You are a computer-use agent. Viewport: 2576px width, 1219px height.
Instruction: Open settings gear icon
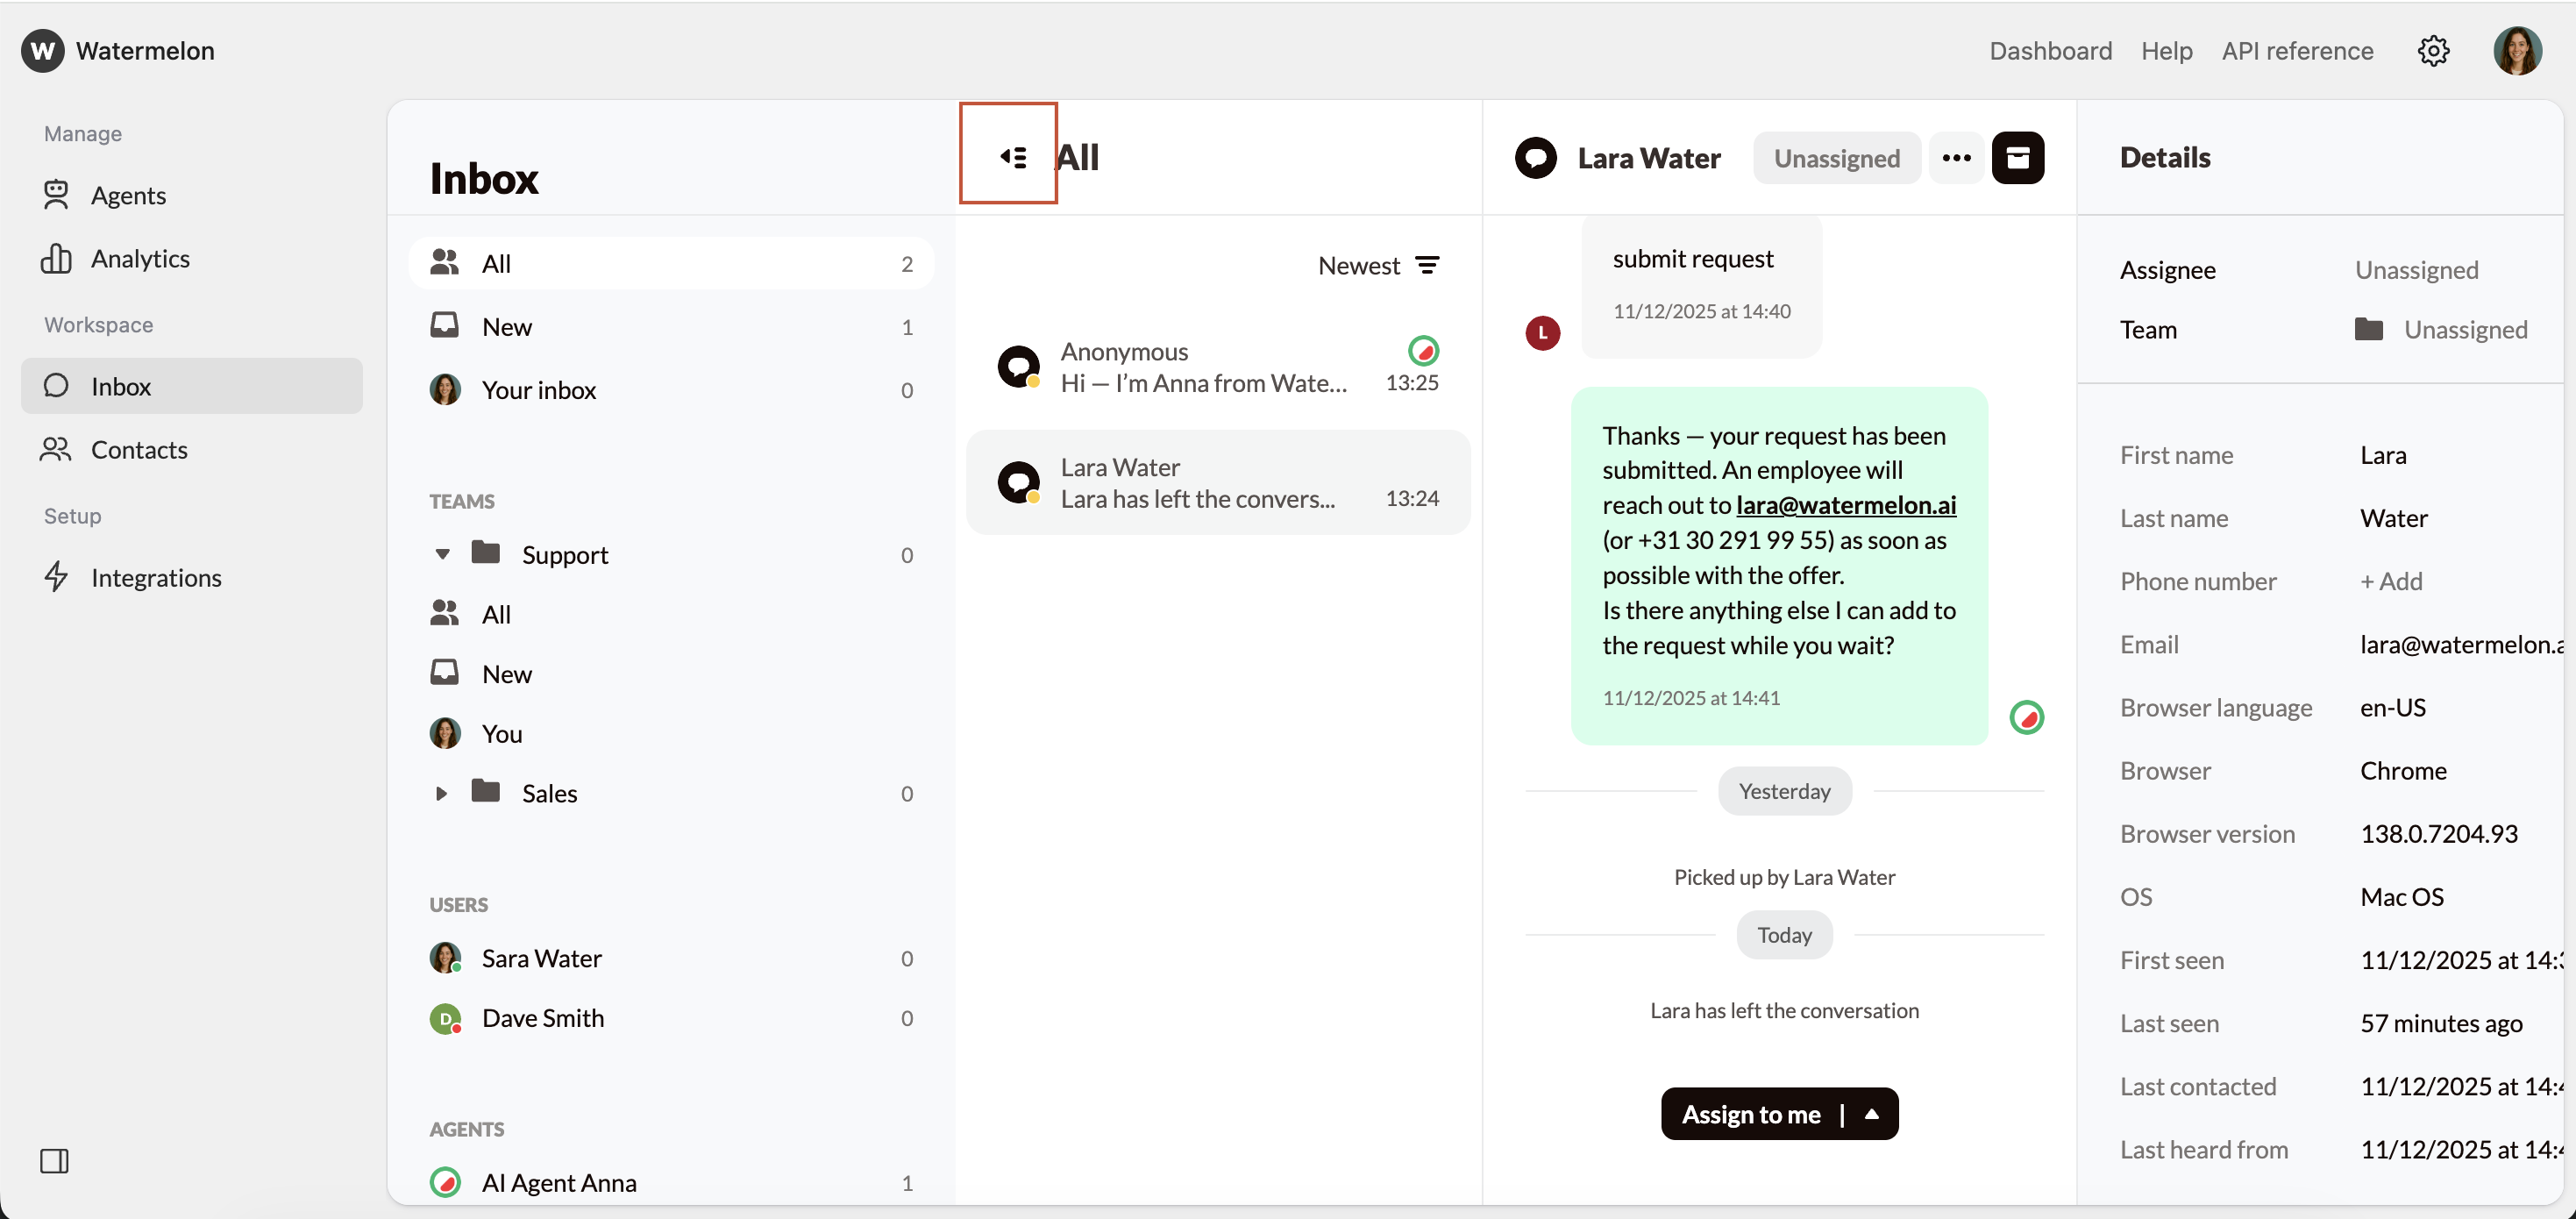pyautogui.click(x=2433, y=51)
